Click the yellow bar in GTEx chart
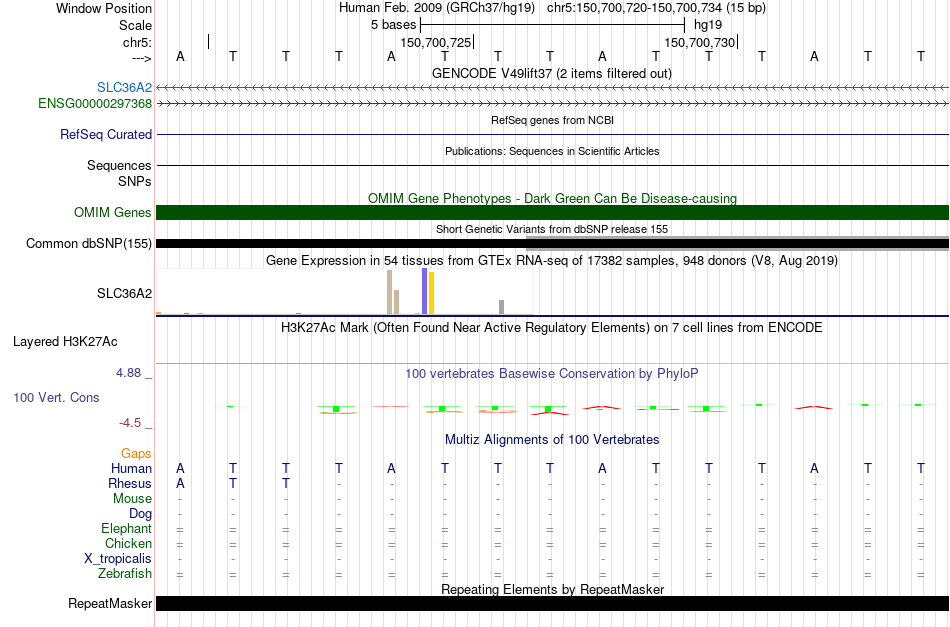This screenshot has width=950, height=627. pyautogui.click(x=431, y=293)
